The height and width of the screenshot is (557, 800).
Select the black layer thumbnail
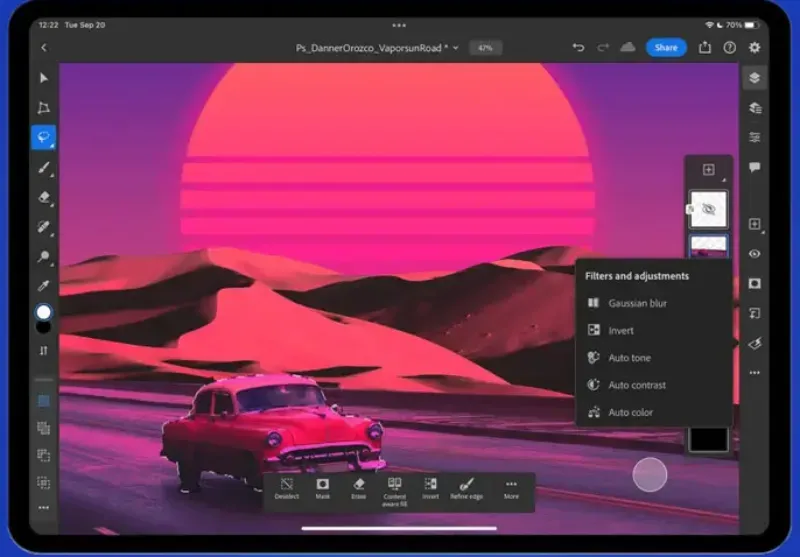tap(709, 440)
